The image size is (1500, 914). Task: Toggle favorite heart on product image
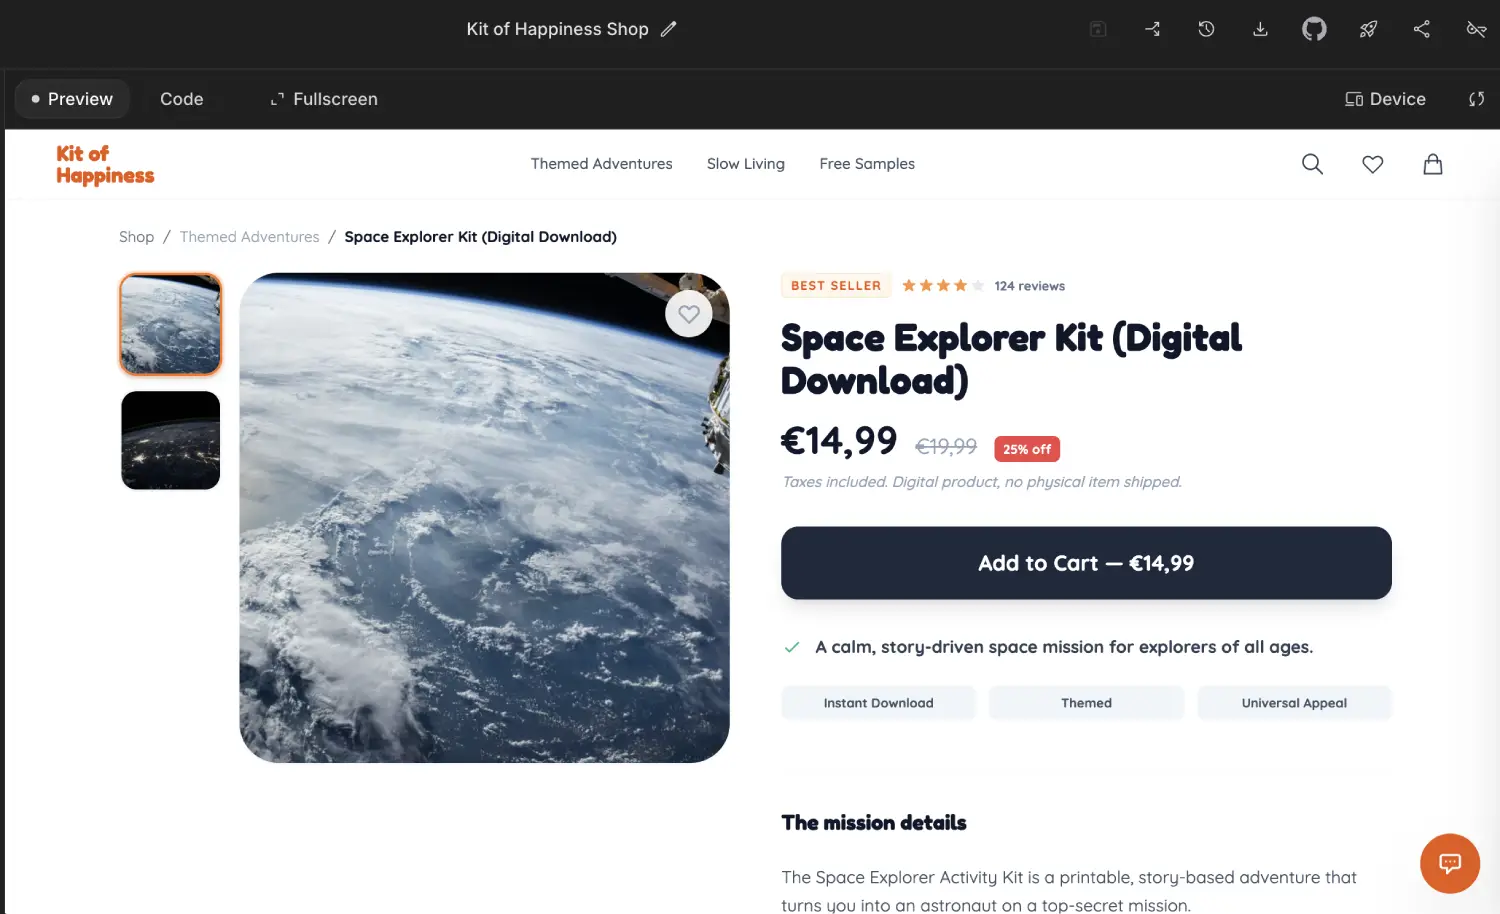pos(689,314)
